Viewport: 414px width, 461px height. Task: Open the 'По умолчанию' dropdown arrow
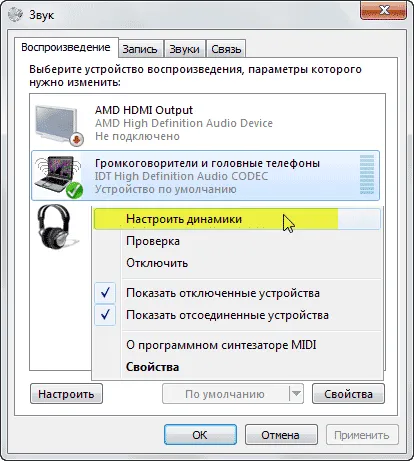[x=296, y=394]
